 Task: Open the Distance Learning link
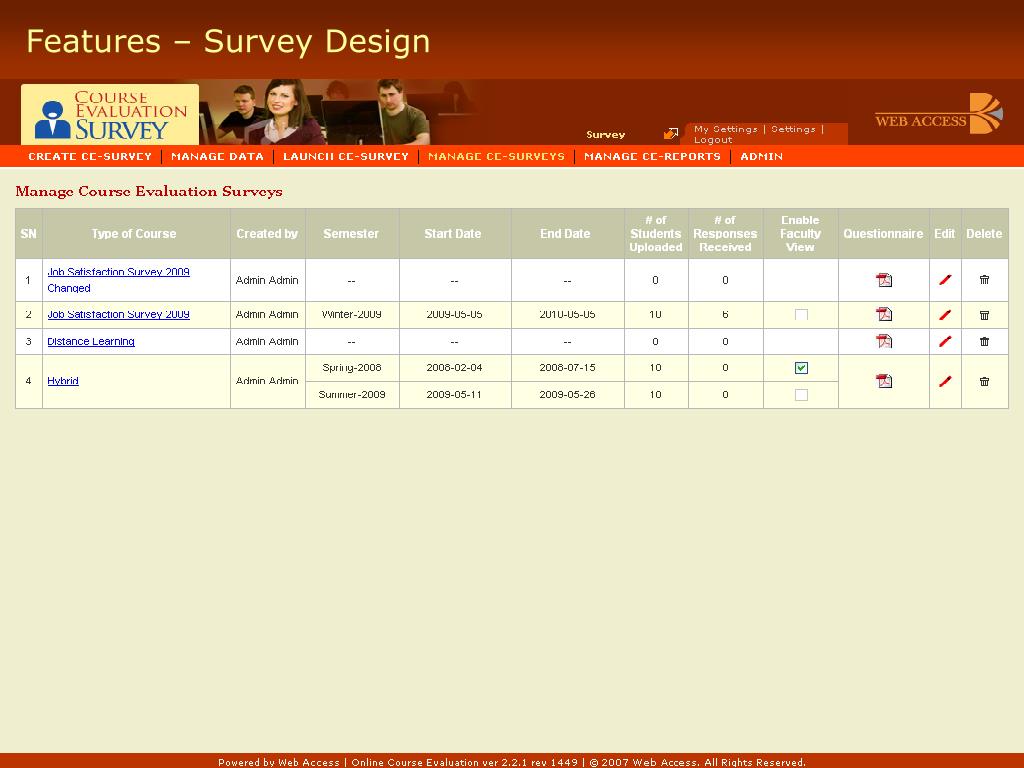tap(91, 342)
